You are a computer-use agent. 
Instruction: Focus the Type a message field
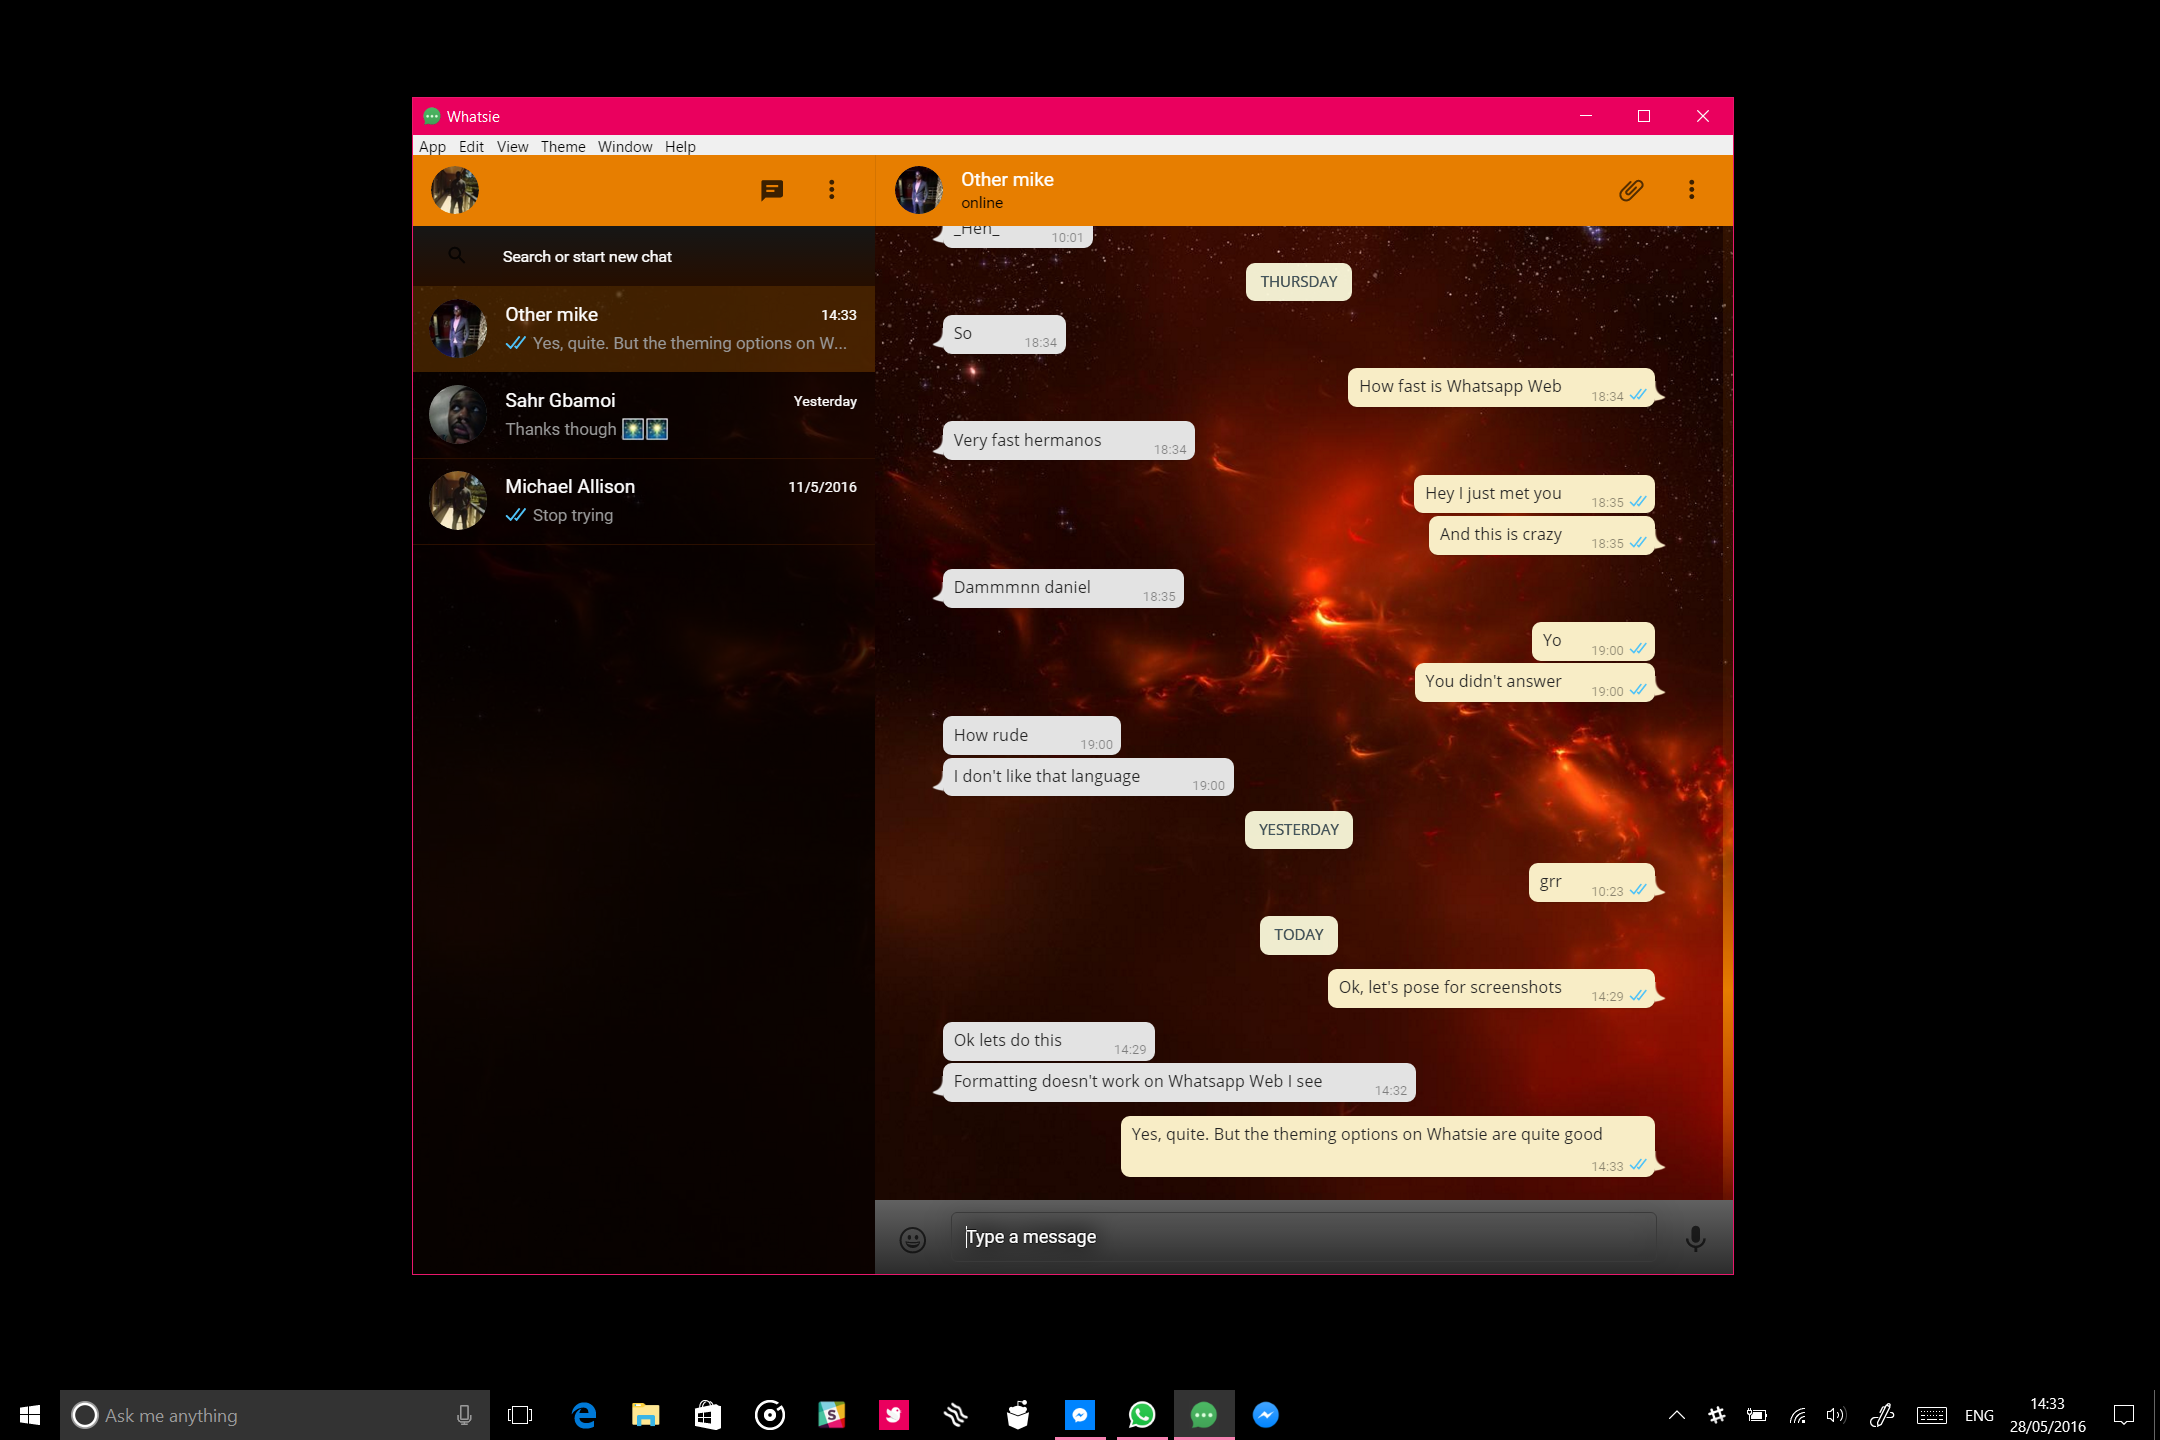pyautogui.click(x=1303, y=1237)
